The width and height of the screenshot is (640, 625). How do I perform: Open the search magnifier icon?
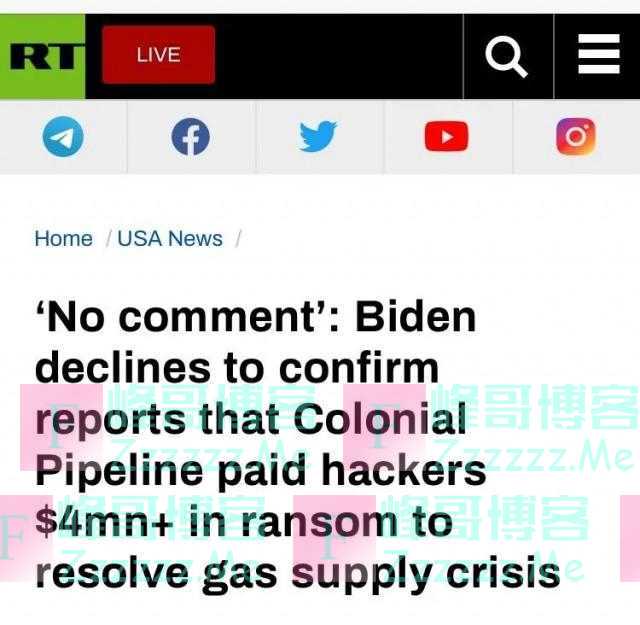pyautogui.click(x=507, y=56)
